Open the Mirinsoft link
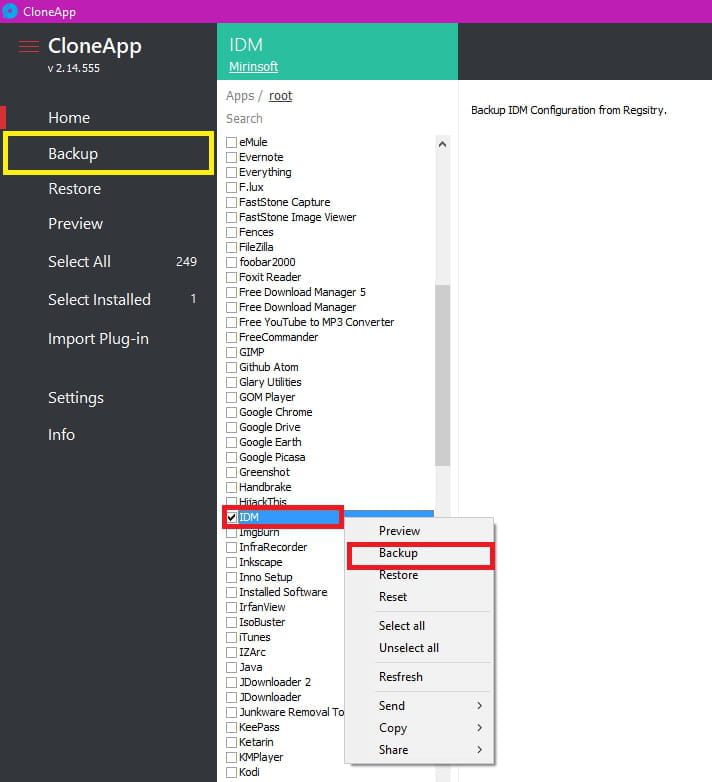 pyautogui.click(x=253, y=66)
